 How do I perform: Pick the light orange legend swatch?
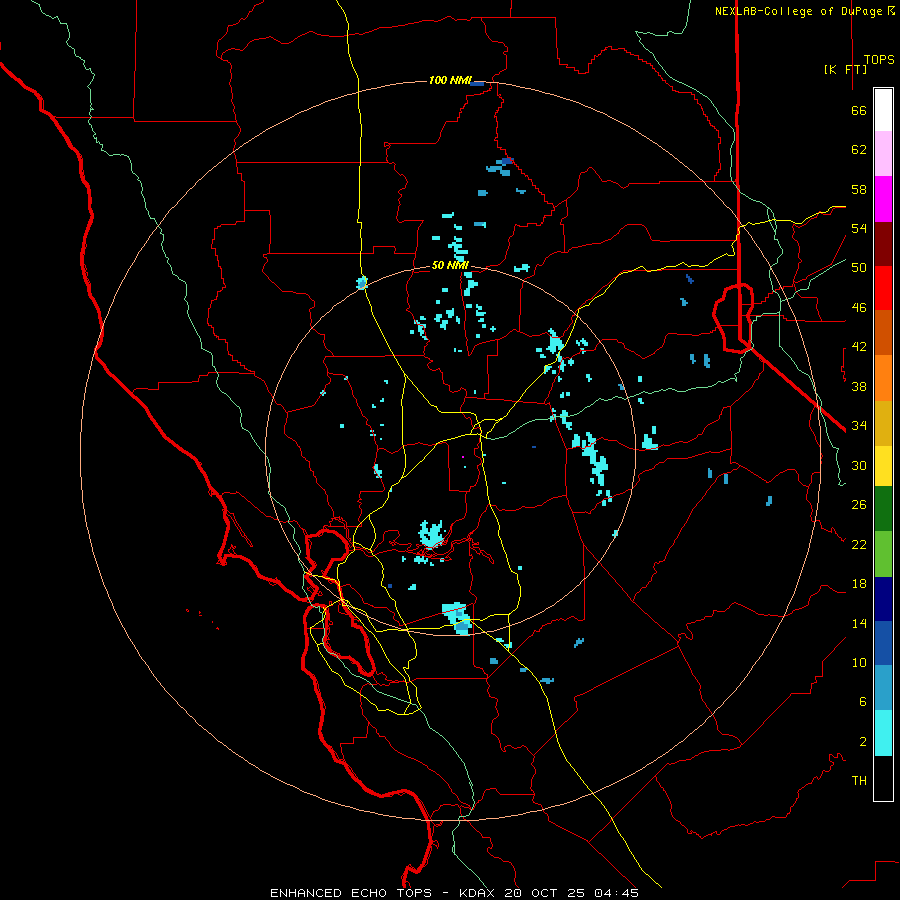tap(883, 378)
